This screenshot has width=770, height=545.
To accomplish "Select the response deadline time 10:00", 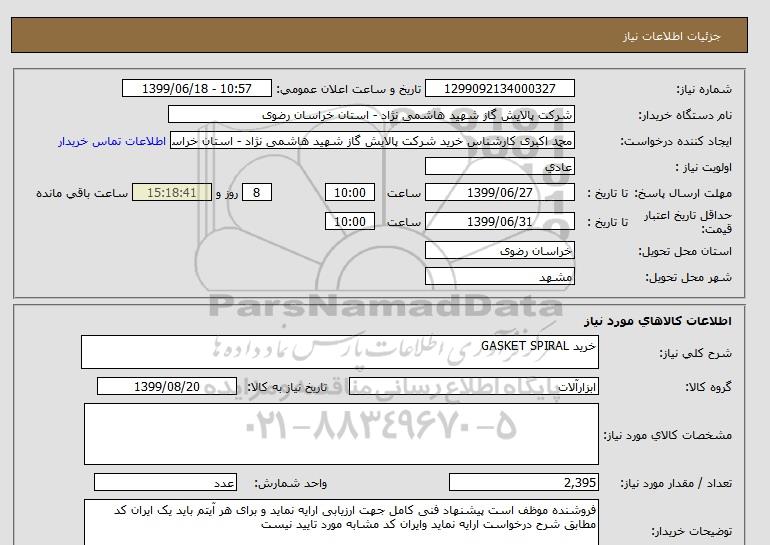I will [x=350, y=192].
